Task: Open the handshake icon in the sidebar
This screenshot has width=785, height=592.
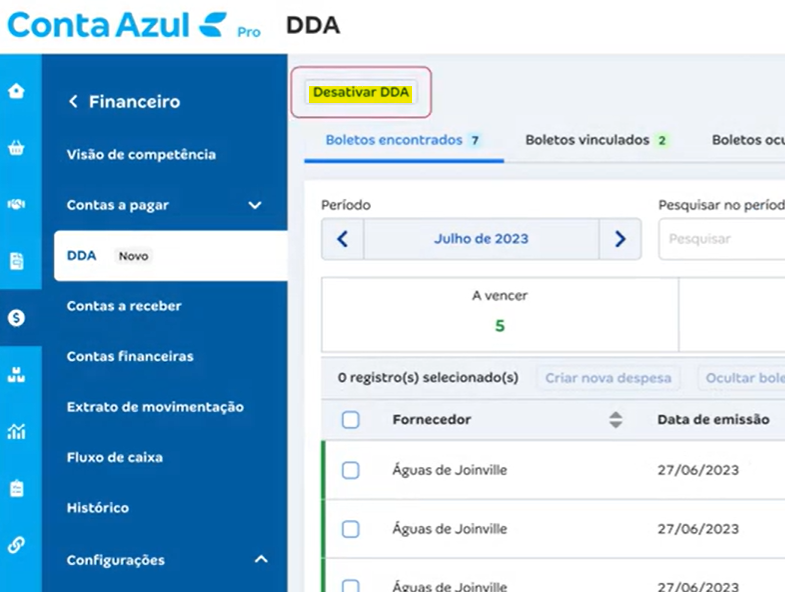Action: pos(16,204)
